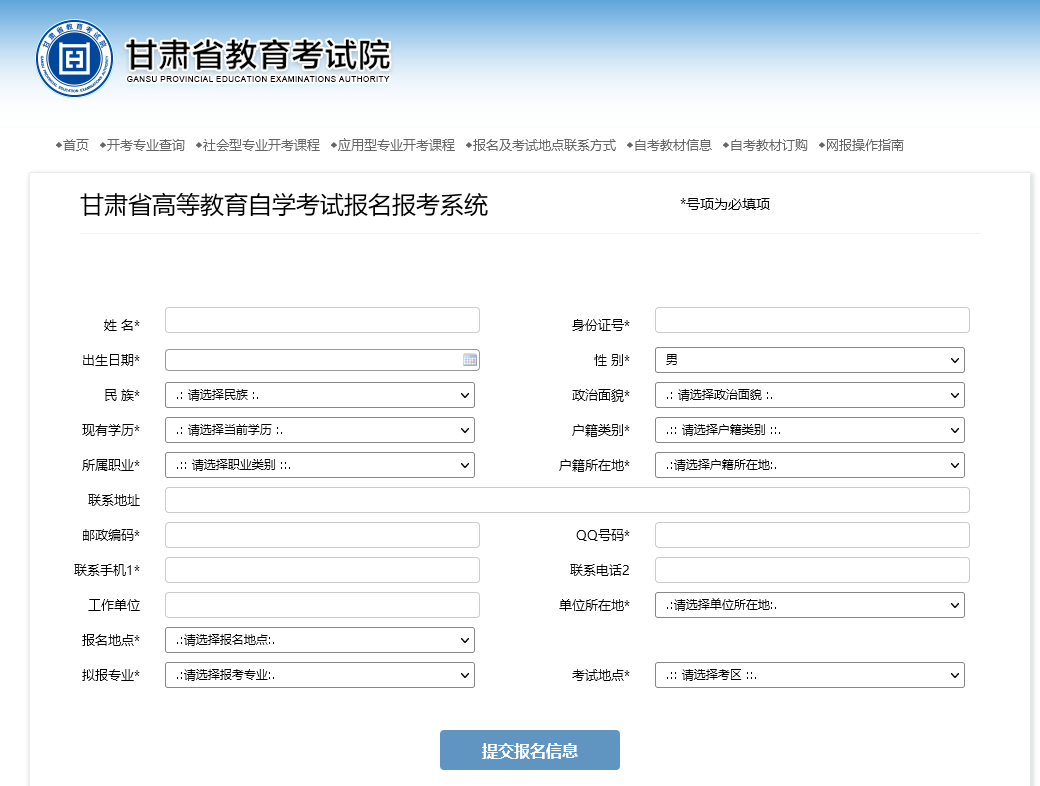Expand the 性别 dropdown showing 男

810,360
